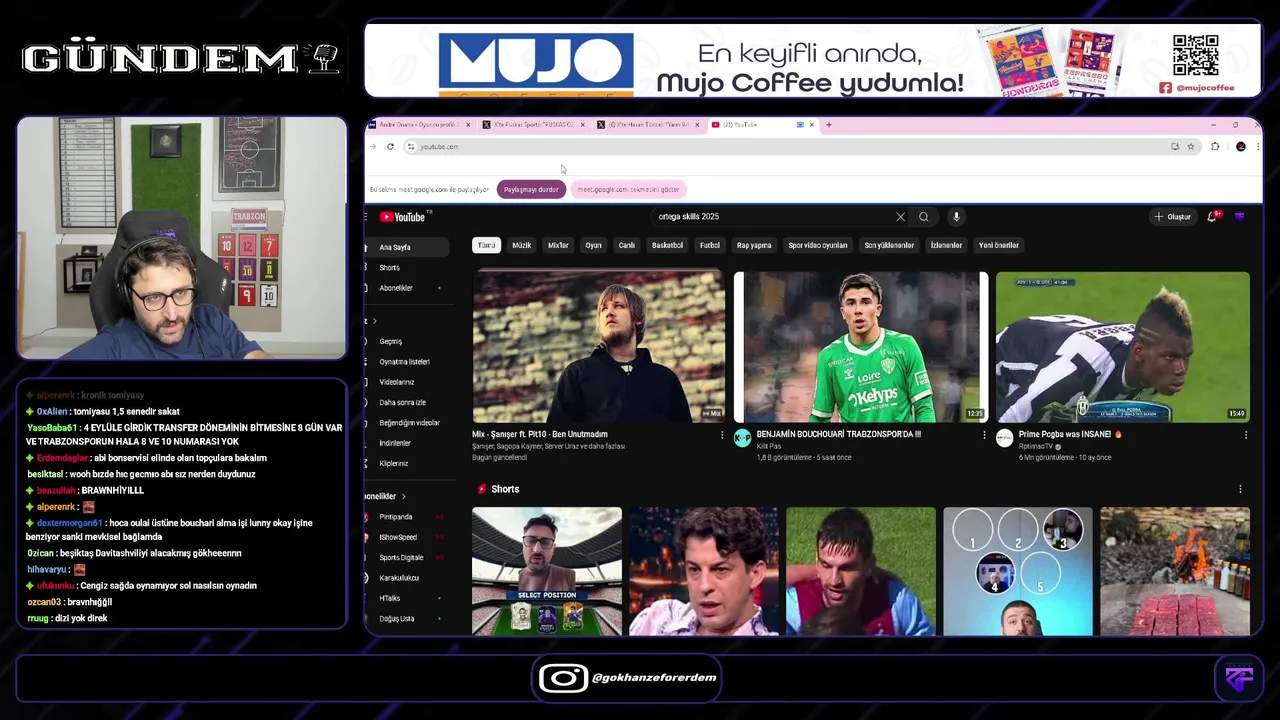The height and width of the screenshot is (720, 1280).
Task: Open RptimaoTV channel avatar
Action: (1004, 438)
